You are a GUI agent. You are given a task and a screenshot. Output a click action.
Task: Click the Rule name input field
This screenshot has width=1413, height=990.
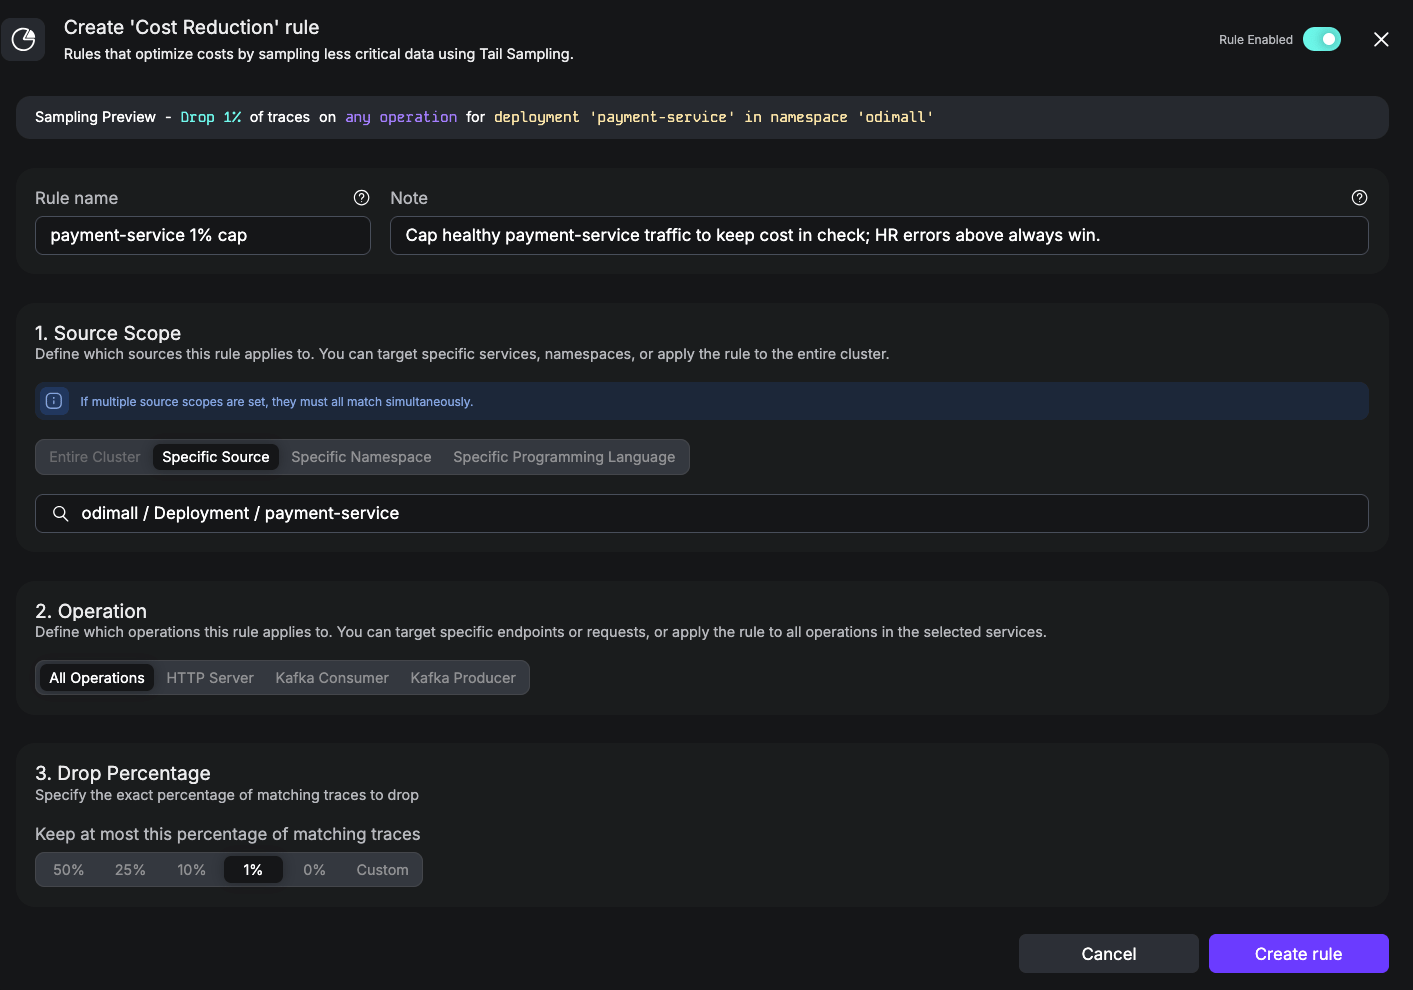(x=203, y=235)
